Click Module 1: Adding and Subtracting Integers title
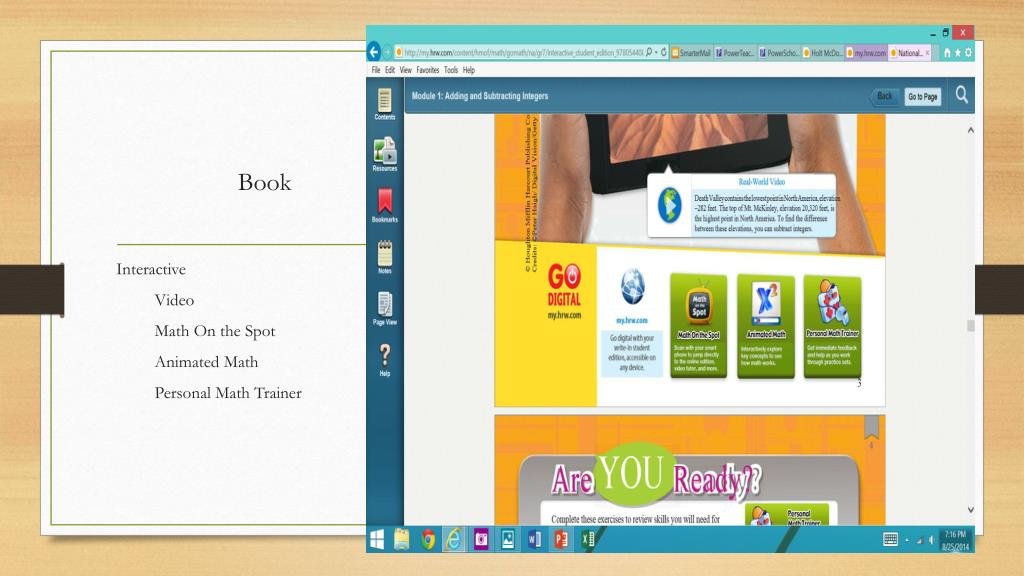The width and height of the screenshot is (1024, 576). (480, 96)
